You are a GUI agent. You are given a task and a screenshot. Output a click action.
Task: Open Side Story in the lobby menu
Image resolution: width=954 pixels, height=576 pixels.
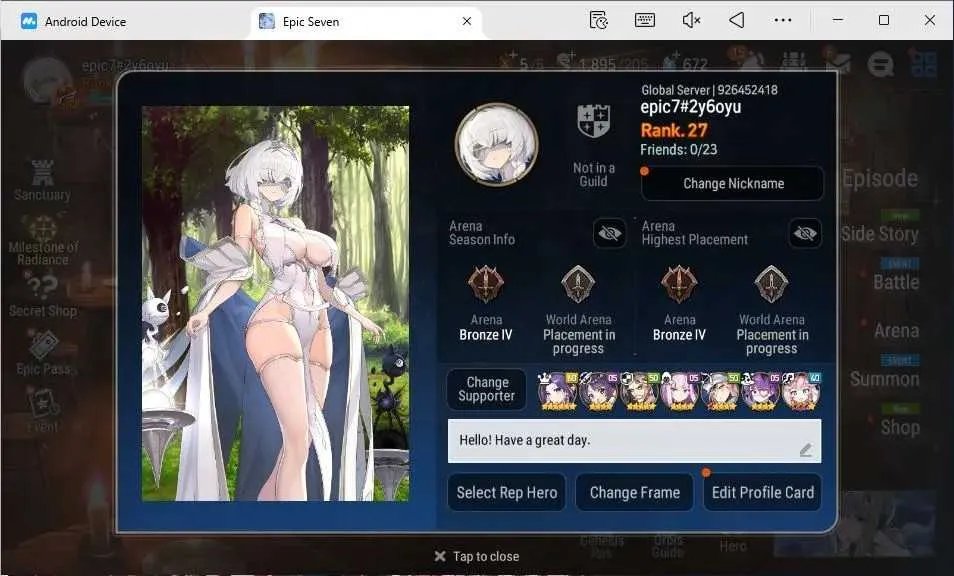click(x=880, y=234)
